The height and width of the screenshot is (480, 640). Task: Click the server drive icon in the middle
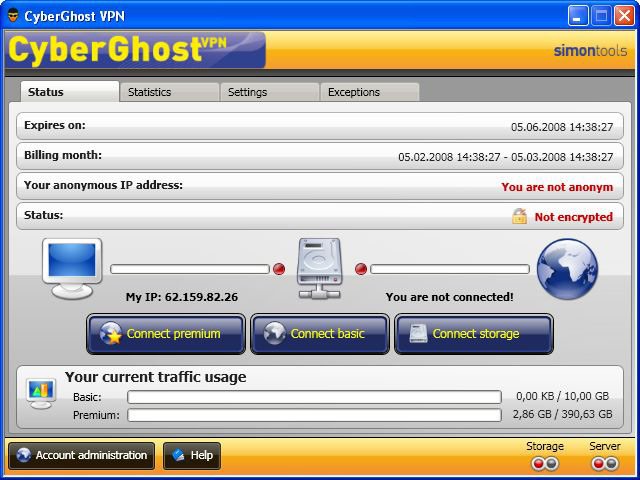pos(319,268)
